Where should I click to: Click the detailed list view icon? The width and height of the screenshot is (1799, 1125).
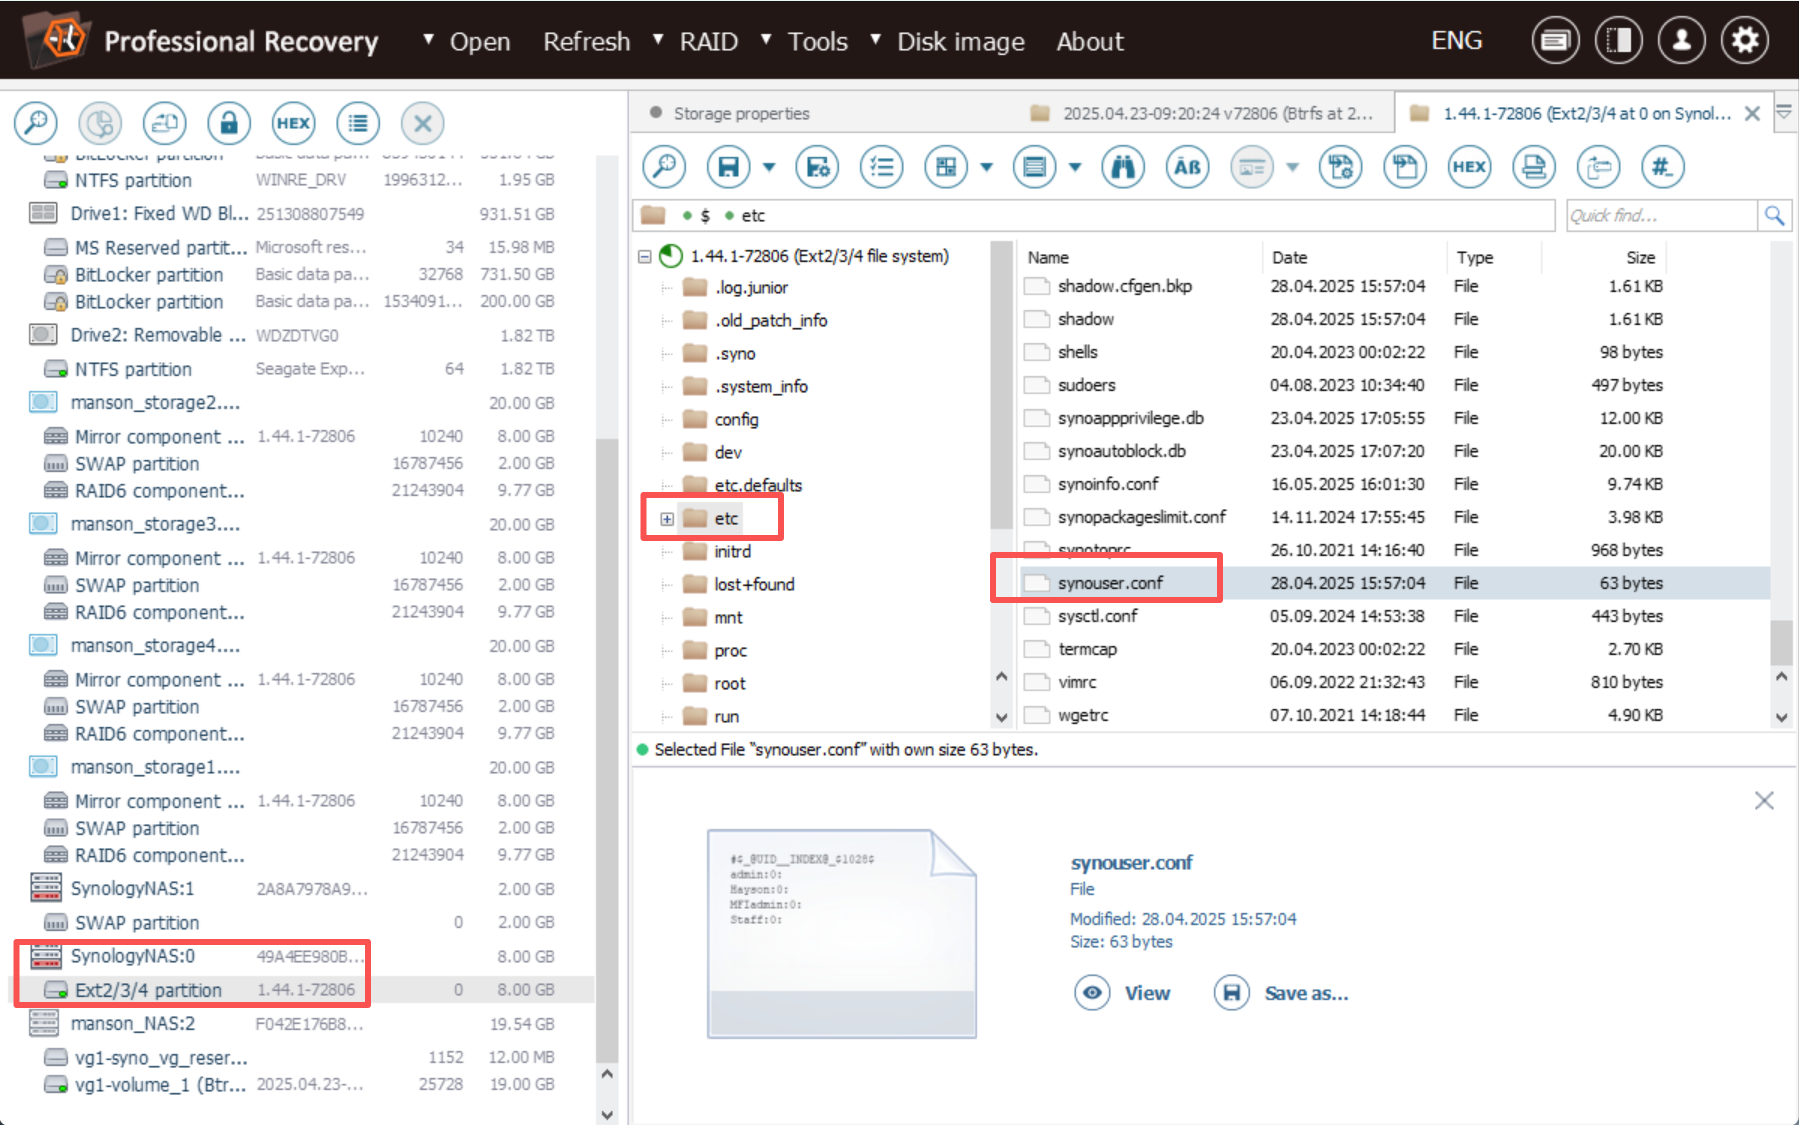point(1034,167)
